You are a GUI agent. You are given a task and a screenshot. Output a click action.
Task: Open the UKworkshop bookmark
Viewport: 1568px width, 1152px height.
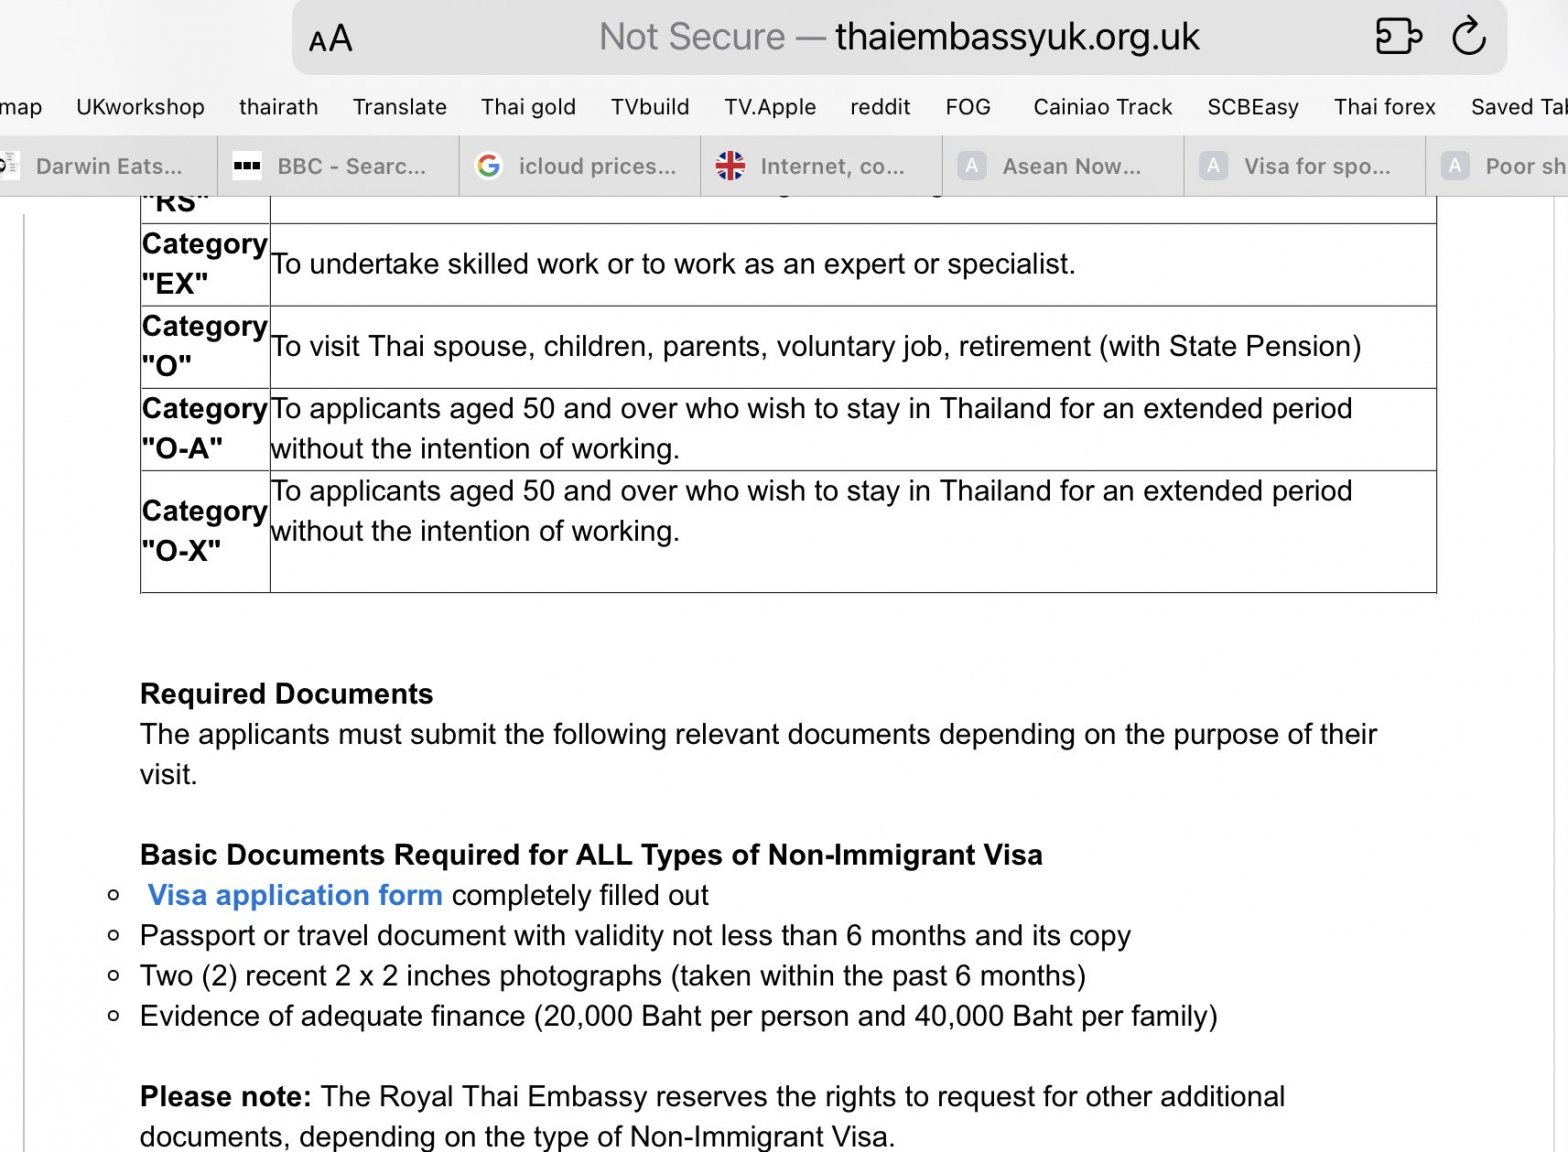[140, 107]
